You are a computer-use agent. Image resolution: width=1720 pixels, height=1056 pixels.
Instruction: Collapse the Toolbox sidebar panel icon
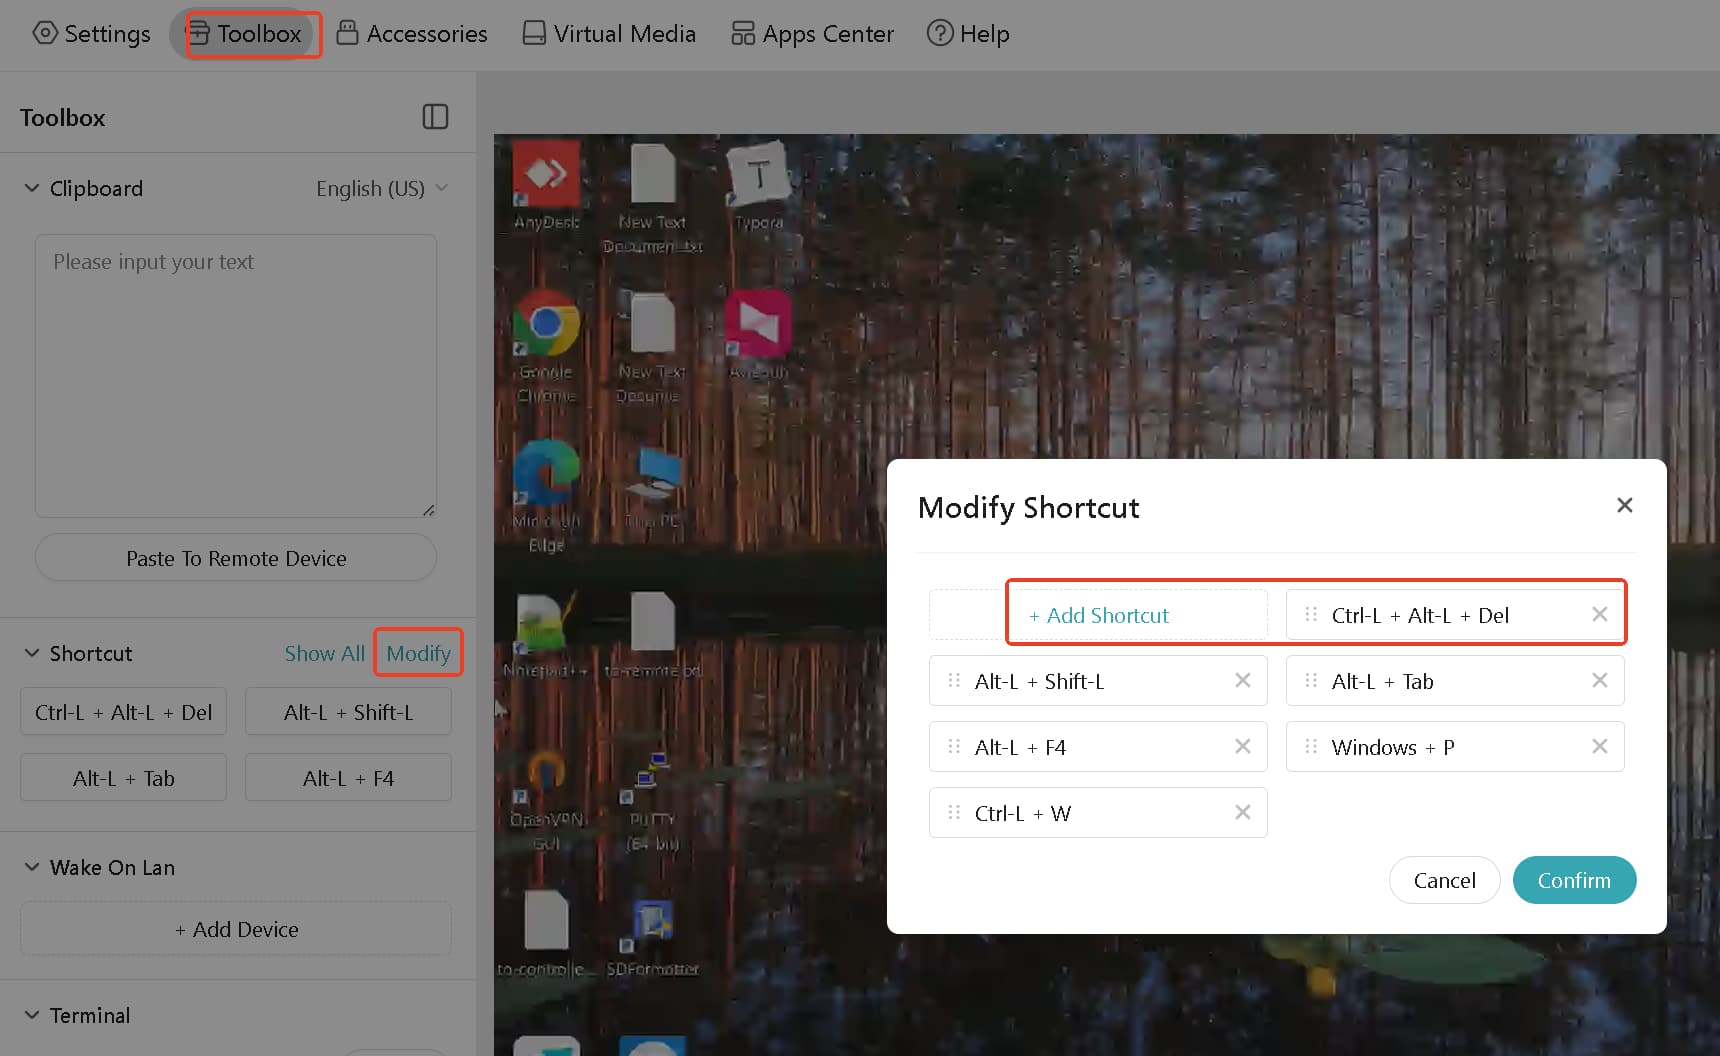point(435,117)
